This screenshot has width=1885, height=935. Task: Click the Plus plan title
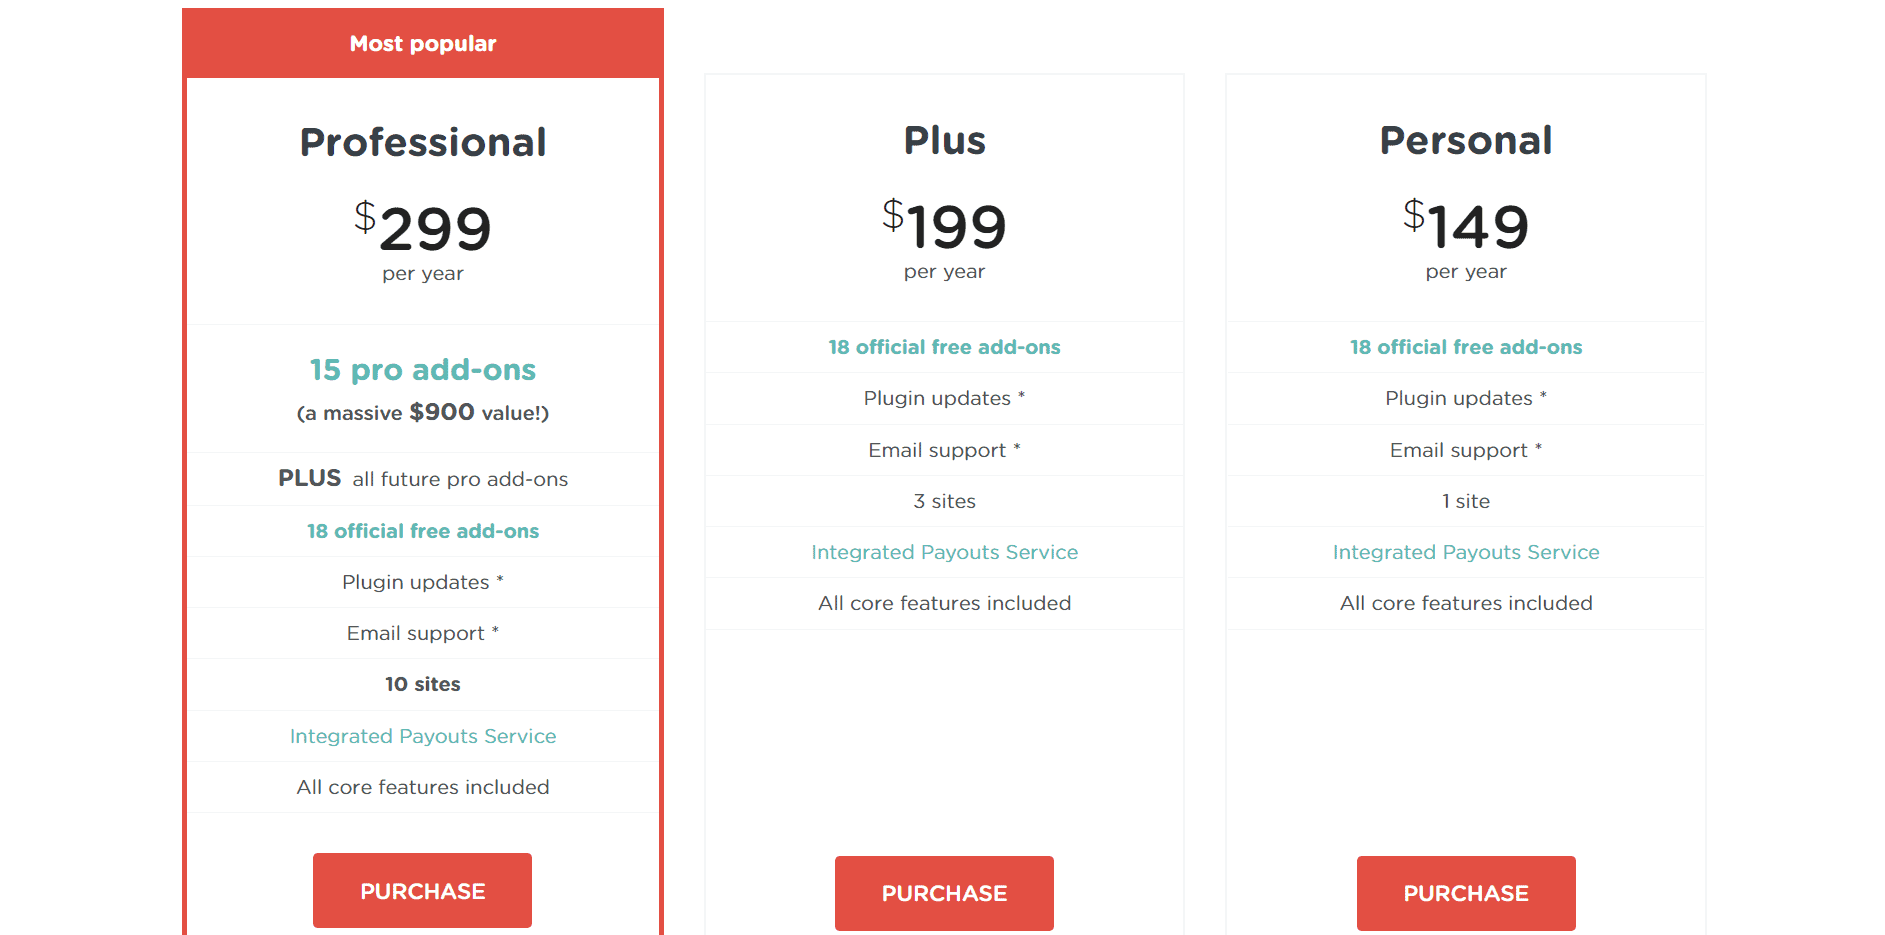coord(943,141)
